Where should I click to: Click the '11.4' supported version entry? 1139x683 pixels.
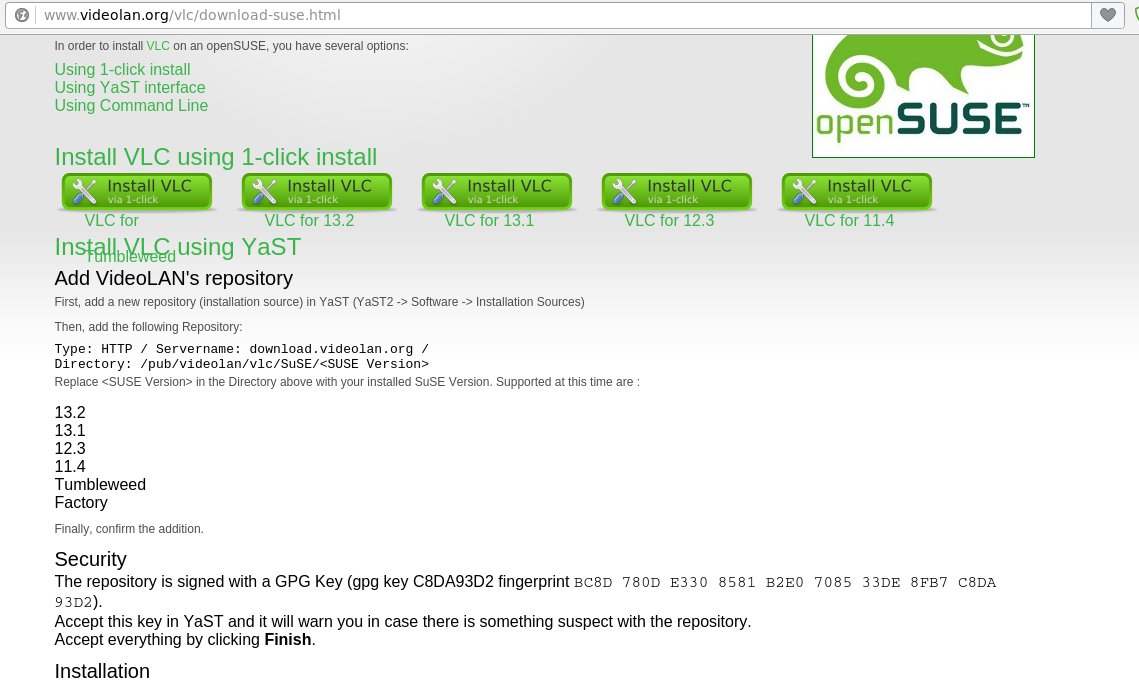[x=70, y=466]
